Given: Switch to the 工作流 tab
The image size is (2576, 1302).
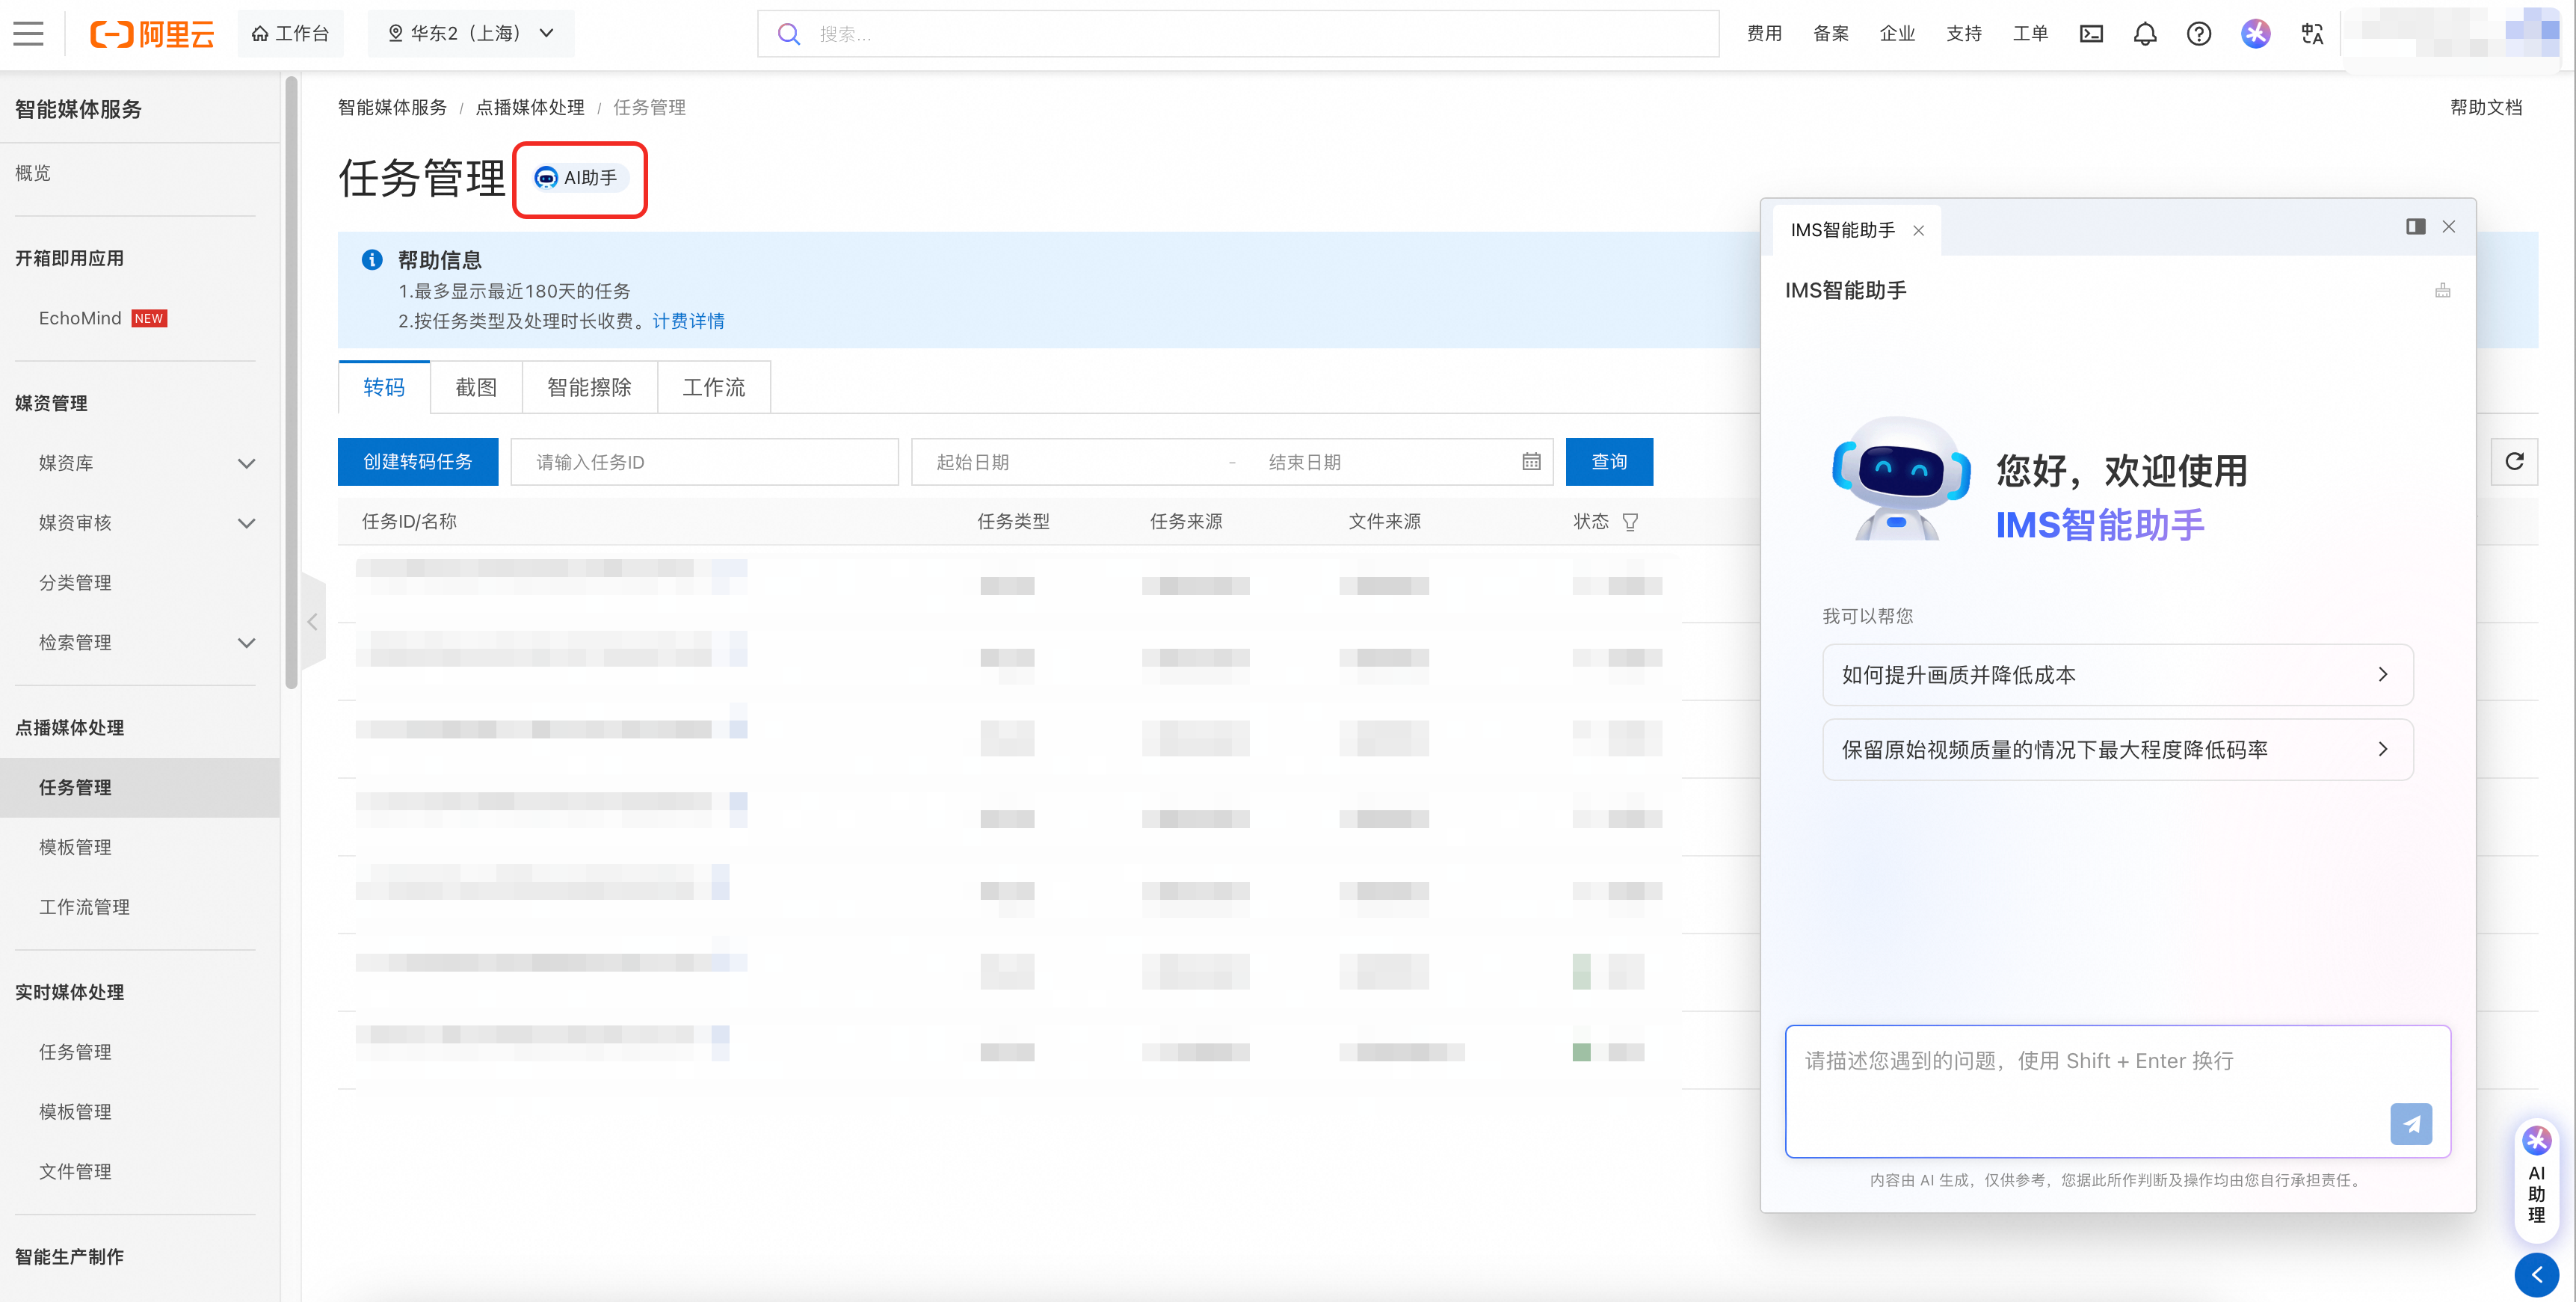Looking at the screenshot, I should (x=713, y=387).
